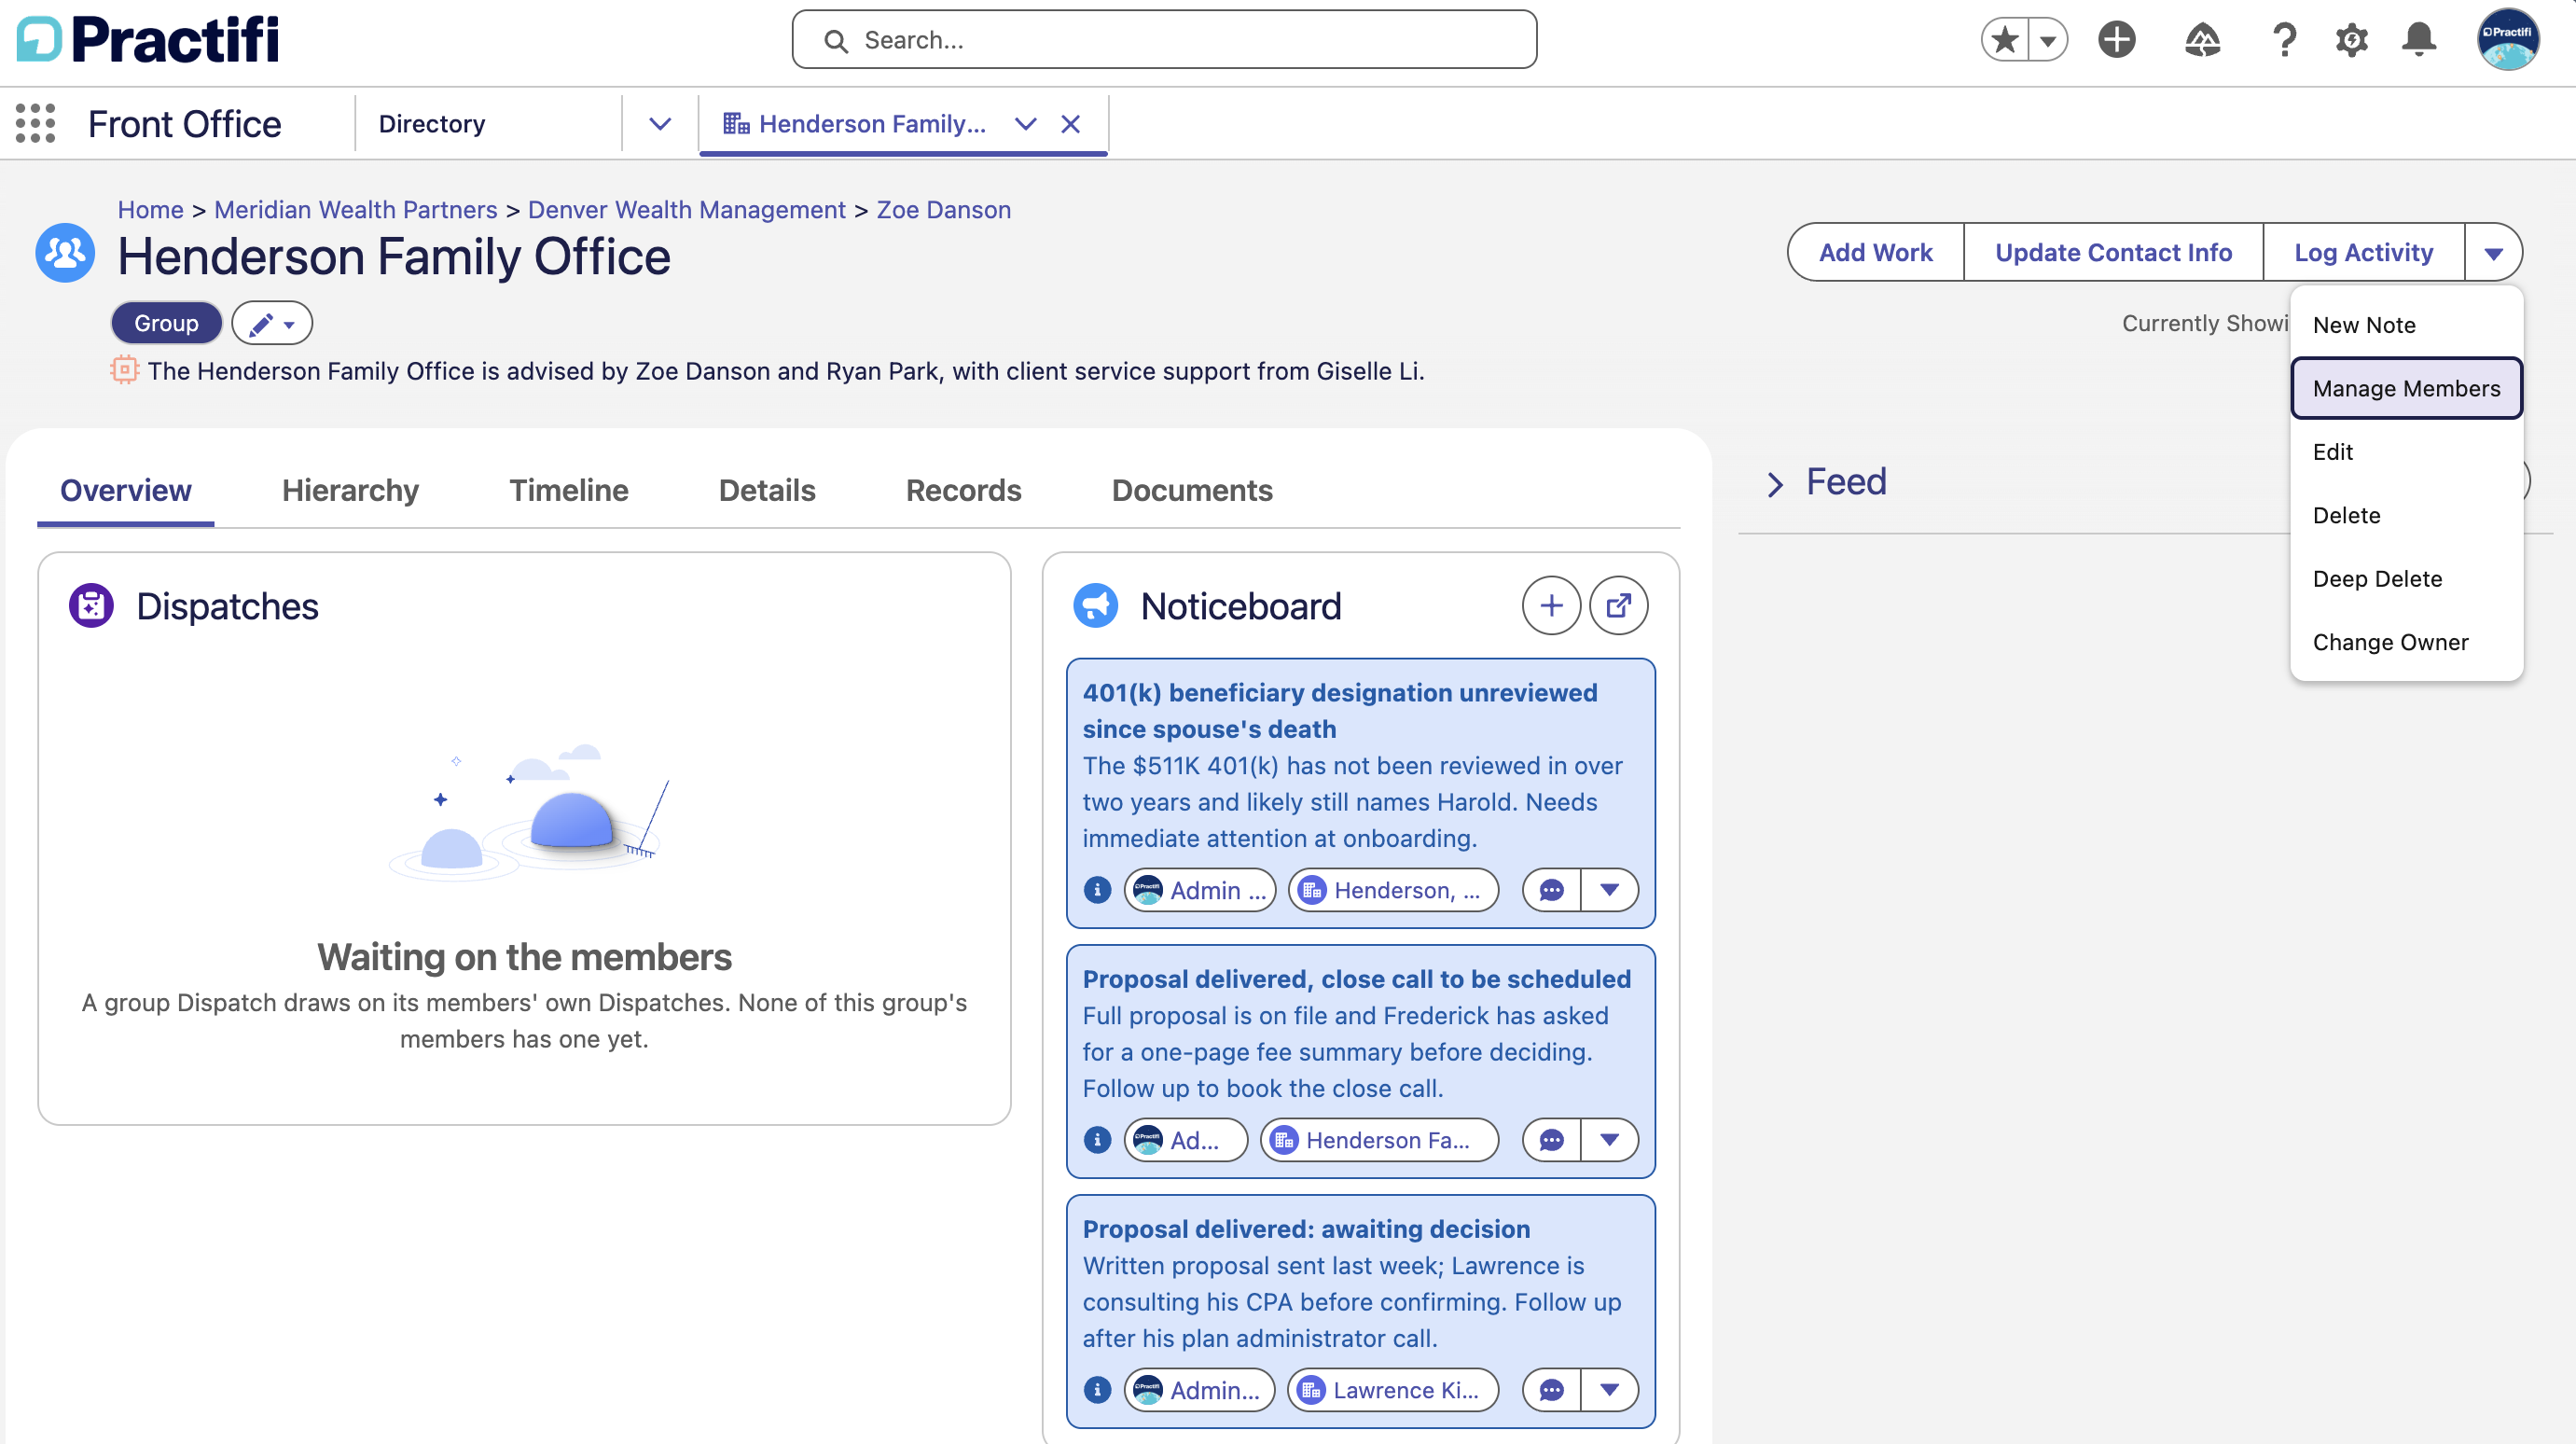Switch to the Details tab

(x=767, y=490)
